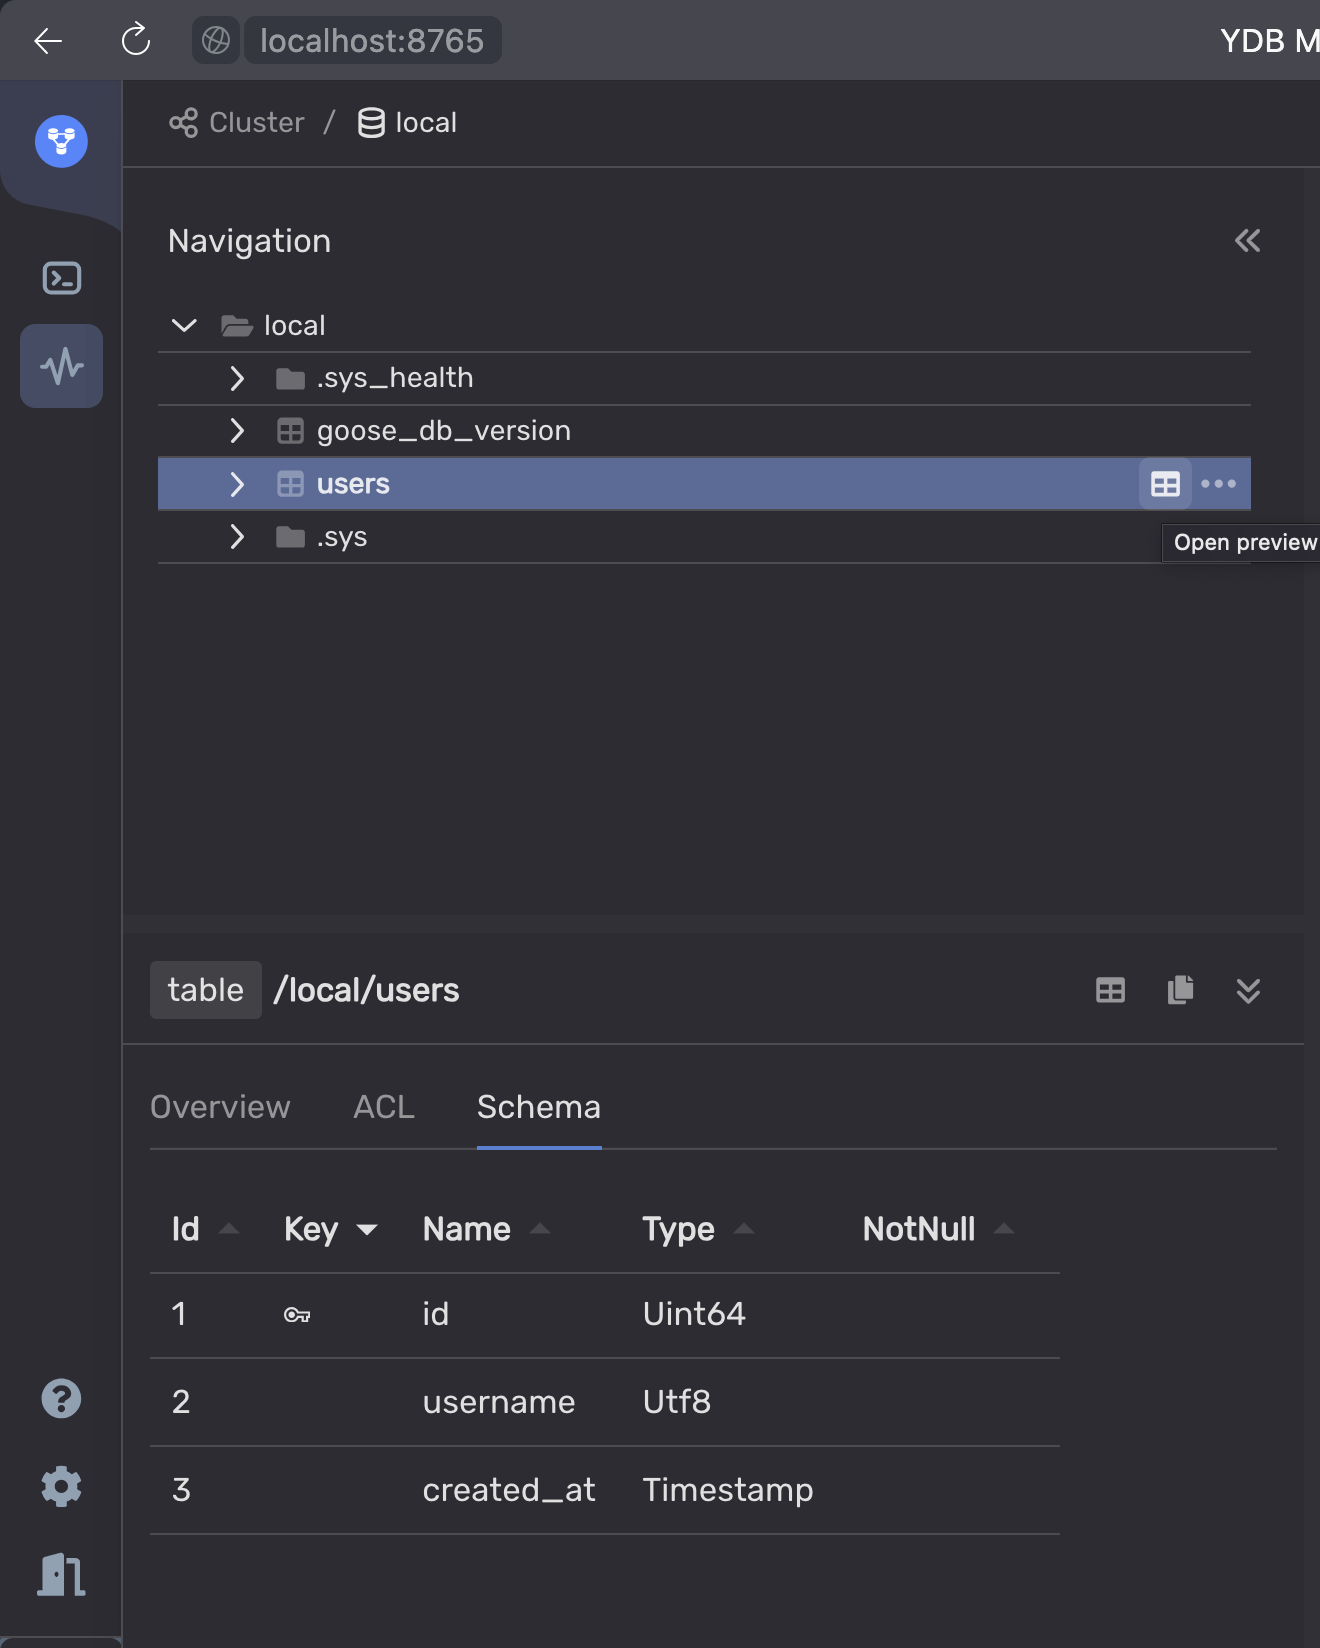Click Open preview icon on users row
Image resolution: width=1320 pixels, height=1648 pixels.
coord(1165,484)
